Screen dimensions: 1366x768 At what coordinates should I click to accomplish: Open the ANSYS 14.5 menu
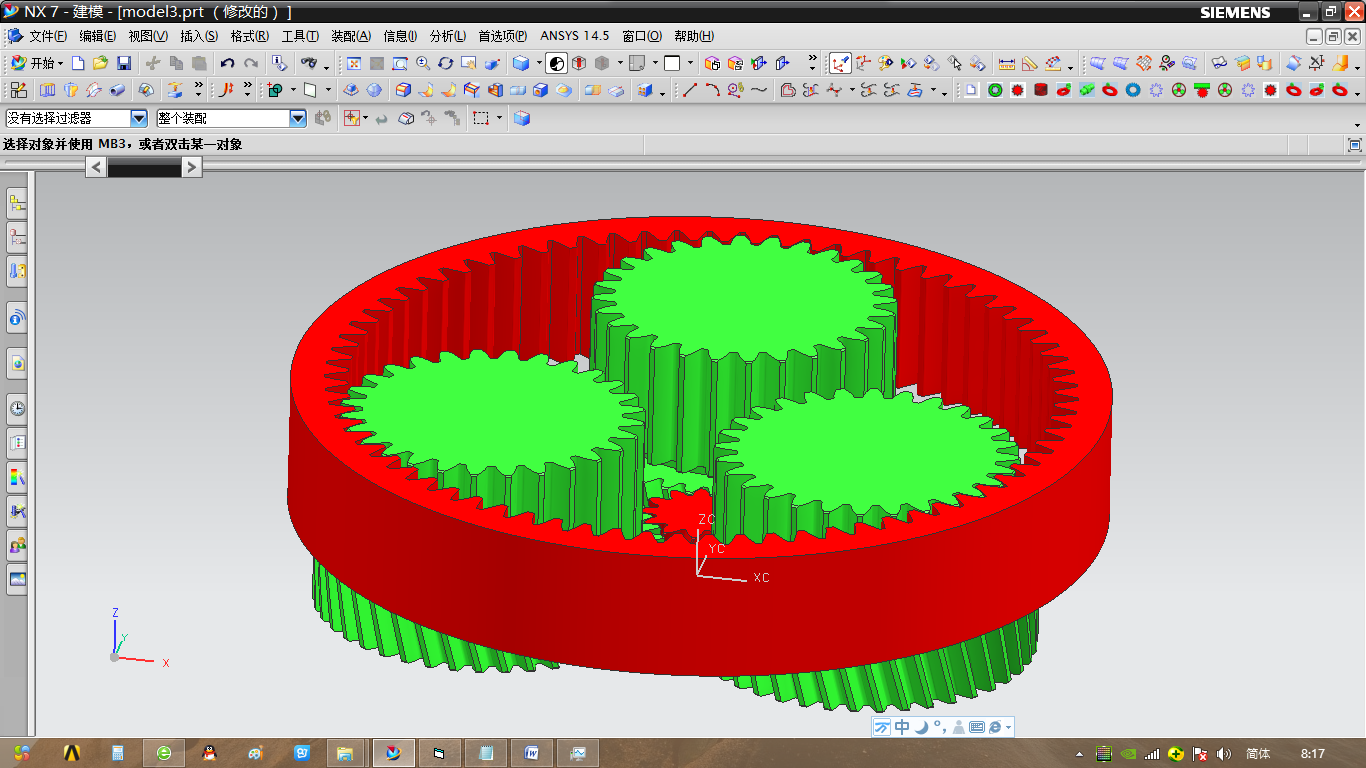pyautogui.click(x=574, y=36)
